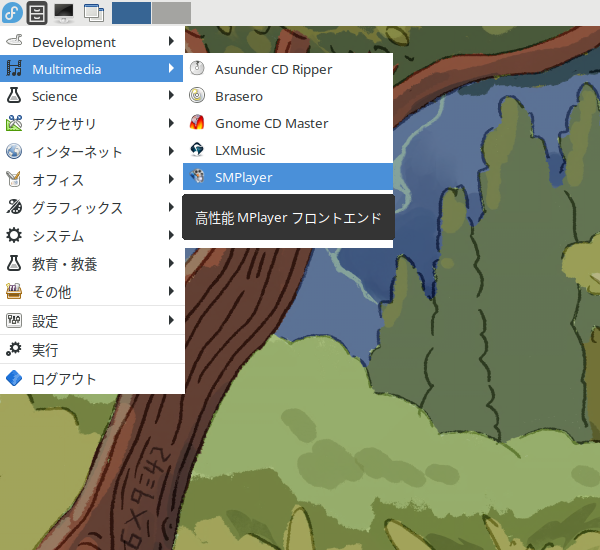Click the iconify all windows icon
This screenshot has width=600, height=550.
(x=94, y=13)
